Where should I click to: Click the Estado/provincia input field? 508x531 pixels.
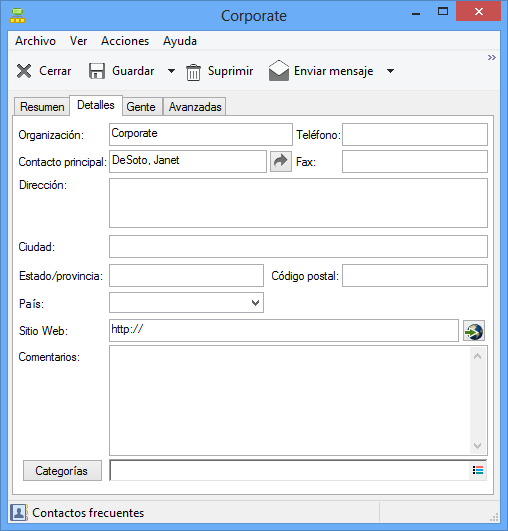pos(186,276)
